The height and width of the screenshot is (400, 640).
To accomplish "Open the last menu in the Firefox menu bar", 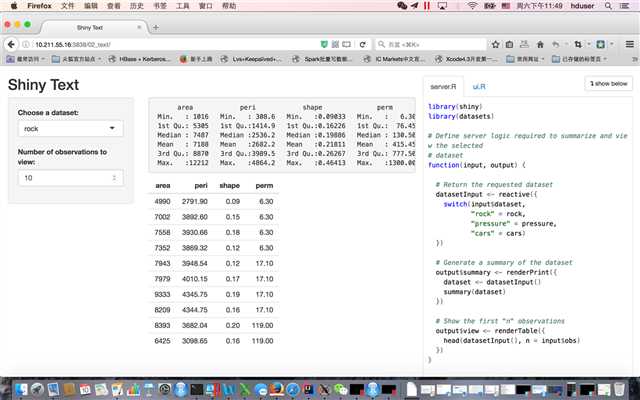I will pyautogui.click(x=229, y=6).
